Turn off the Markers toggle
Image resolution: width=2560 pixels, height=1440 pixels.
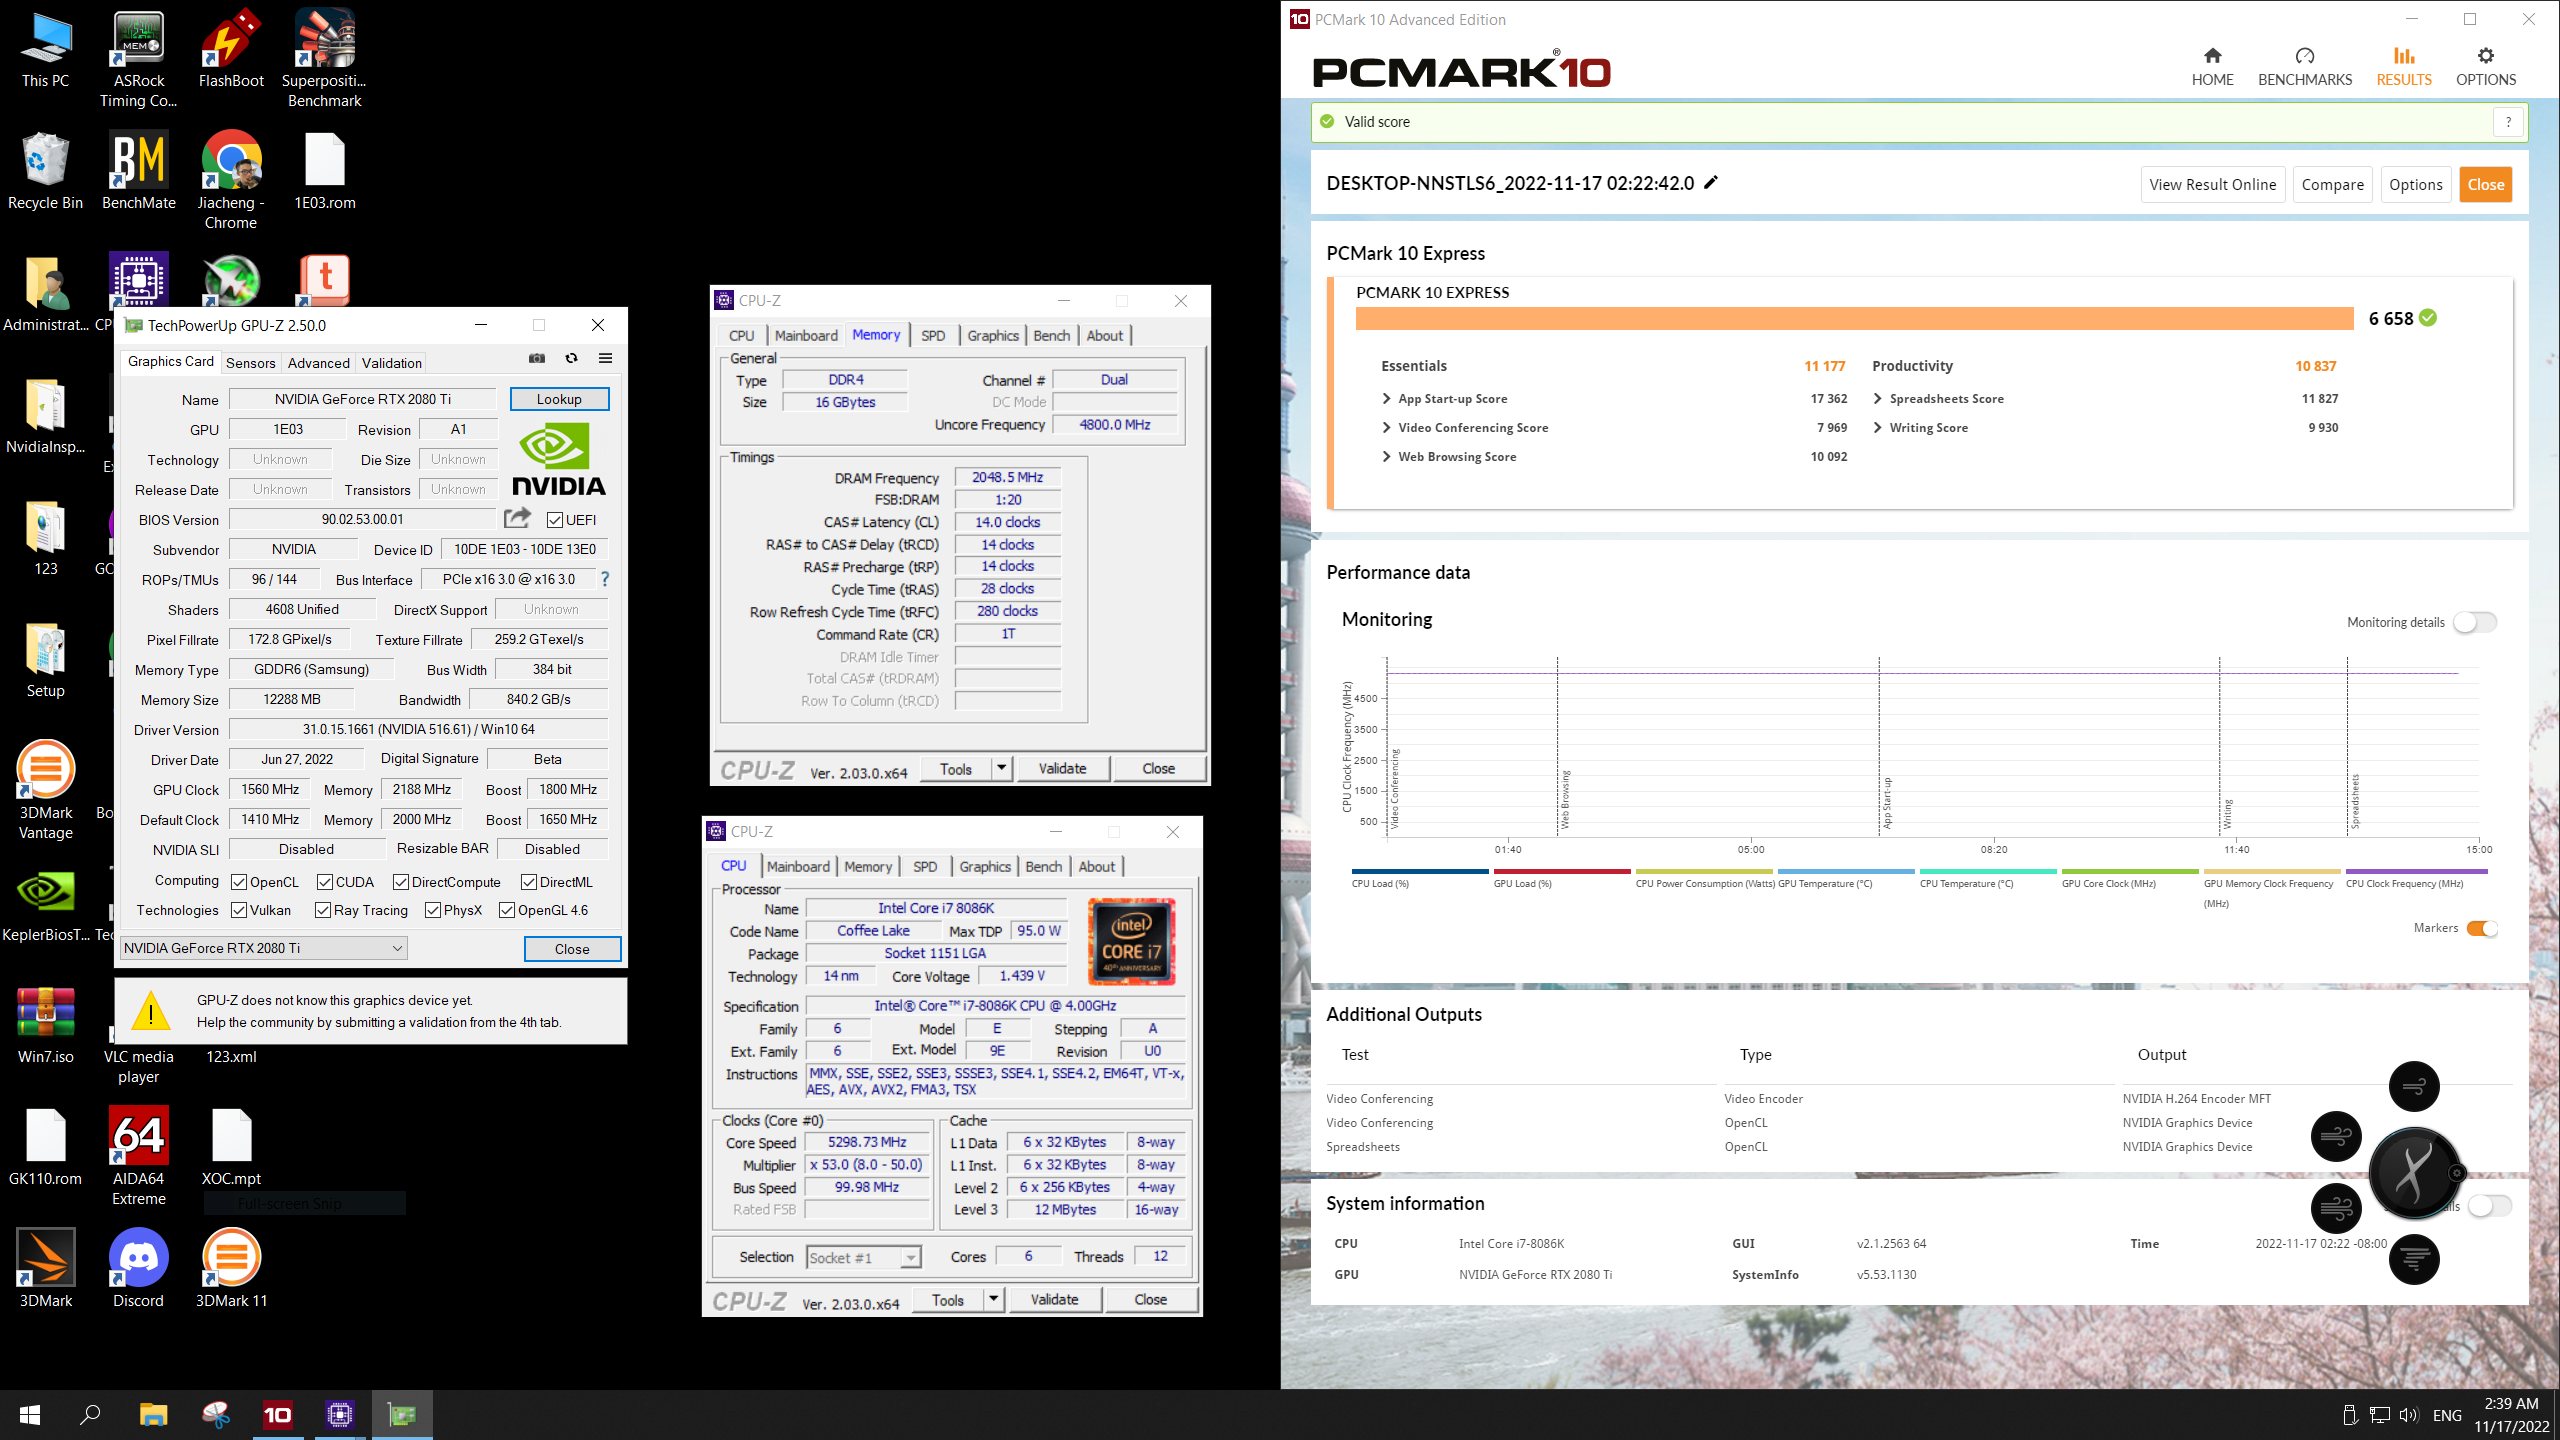pos(2482,928)
